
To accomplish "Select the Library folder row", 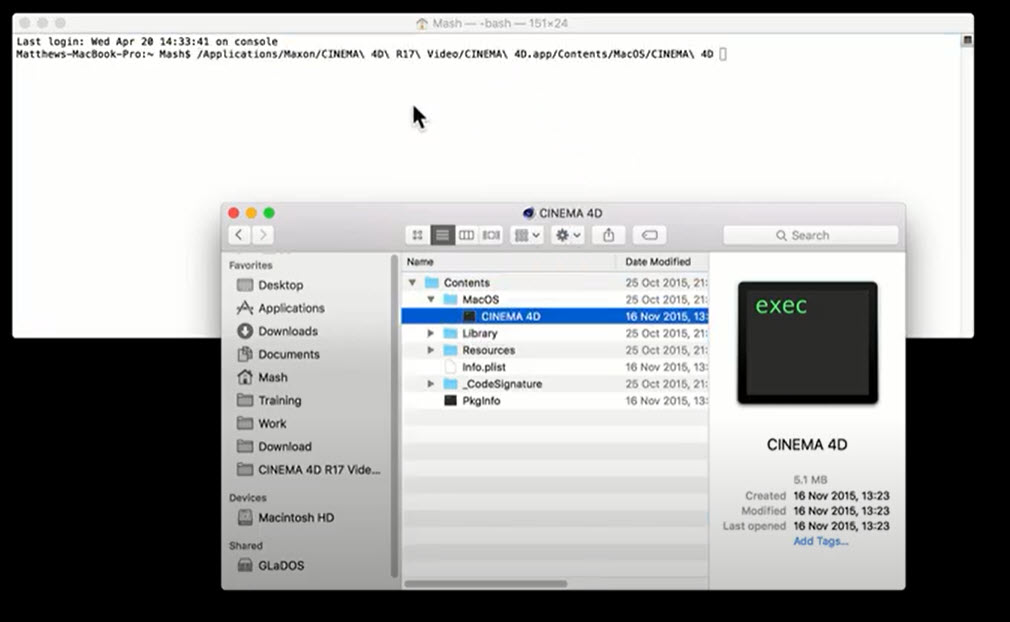I will (555, 333).
